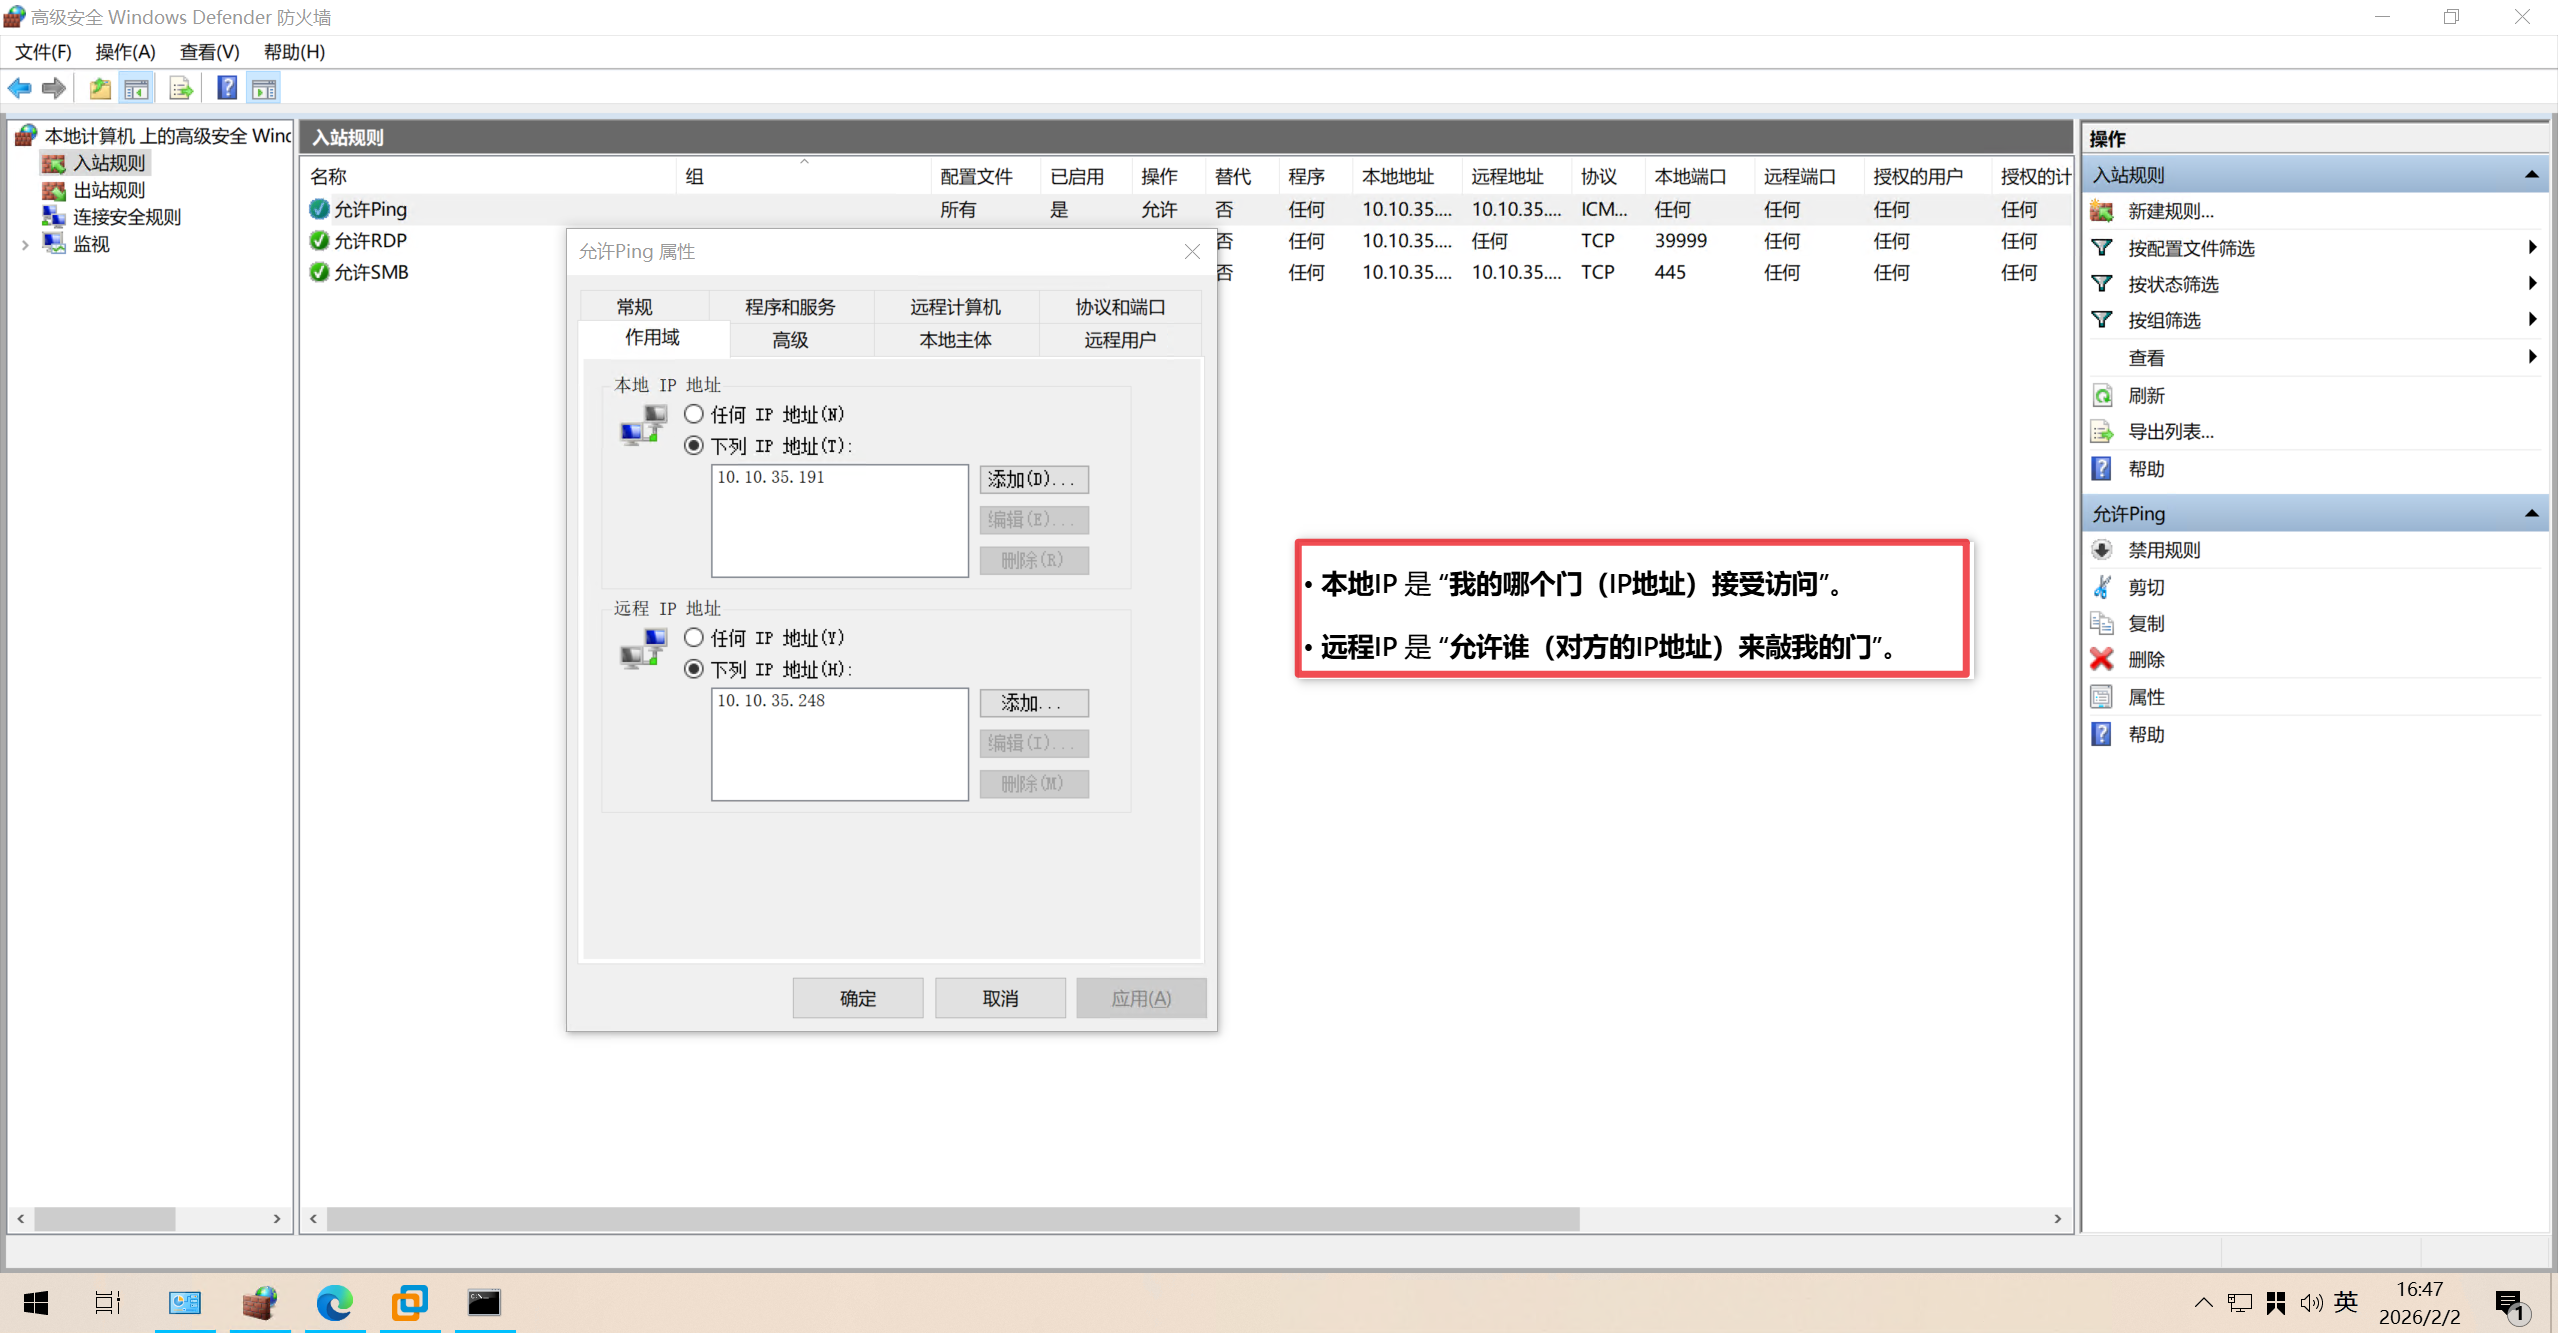The width and height of the screenshot is (2558, 1333).
Task: Expand the 监视 tree node
Action: coord(25,244)
